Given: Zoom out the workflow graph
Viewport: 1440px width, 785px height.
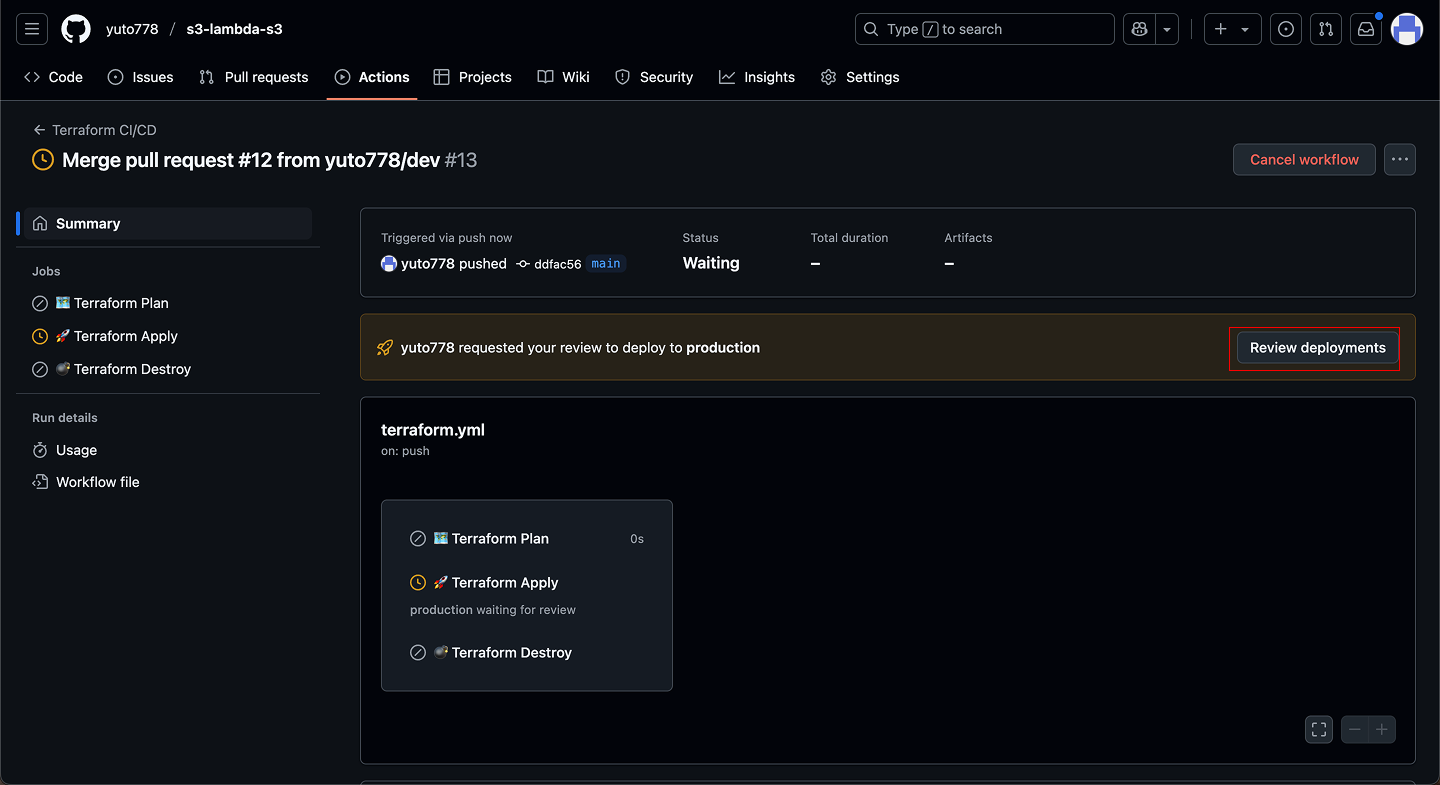Looking at the screenshot, I should point(1354,729).
